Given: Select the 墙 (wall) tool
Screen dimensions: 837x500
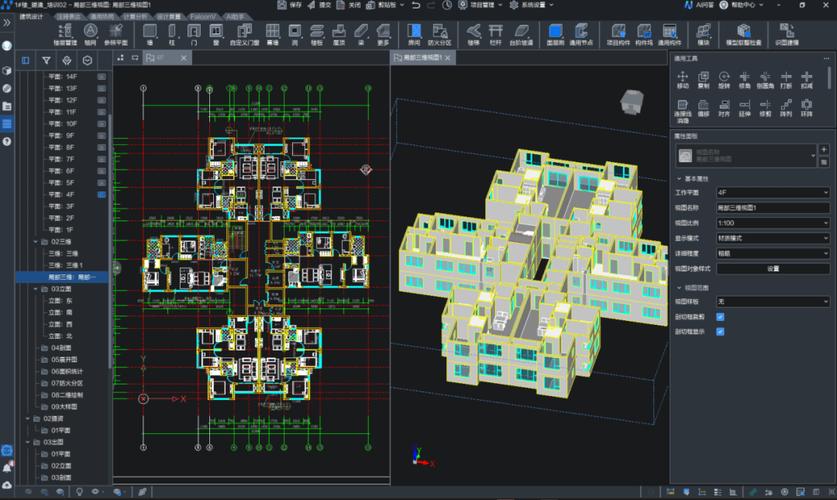Looking at the screenshot, I should pos(150,35).
